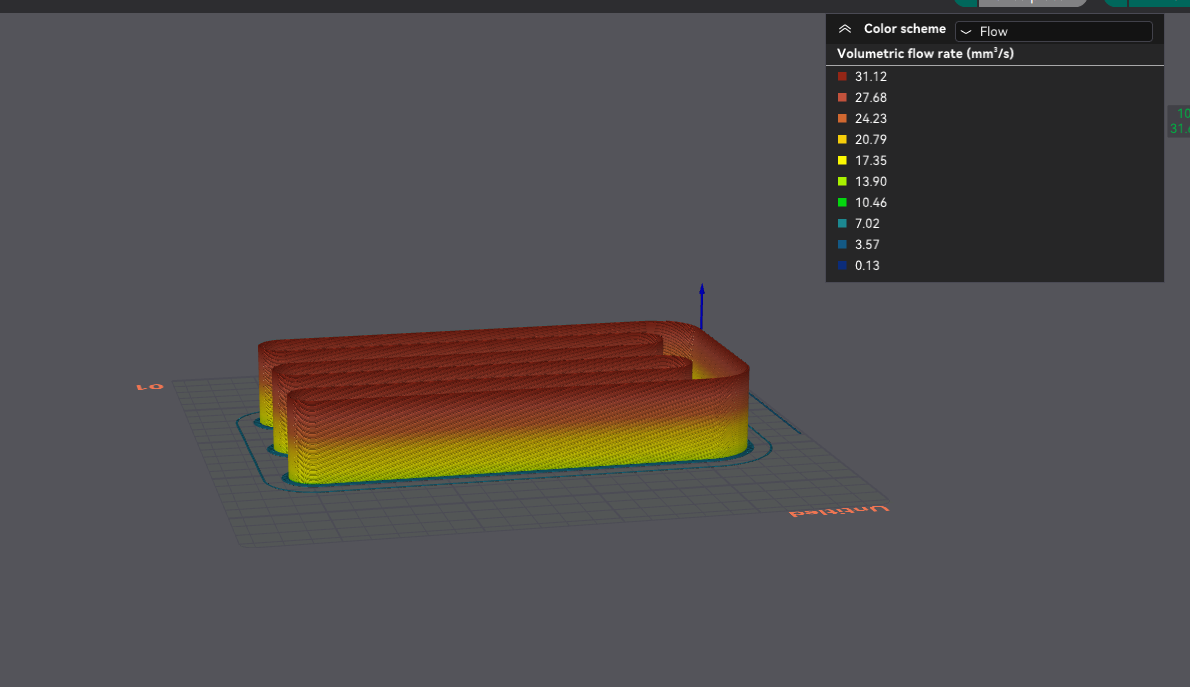Click the Color scheme label

[905, 29]
